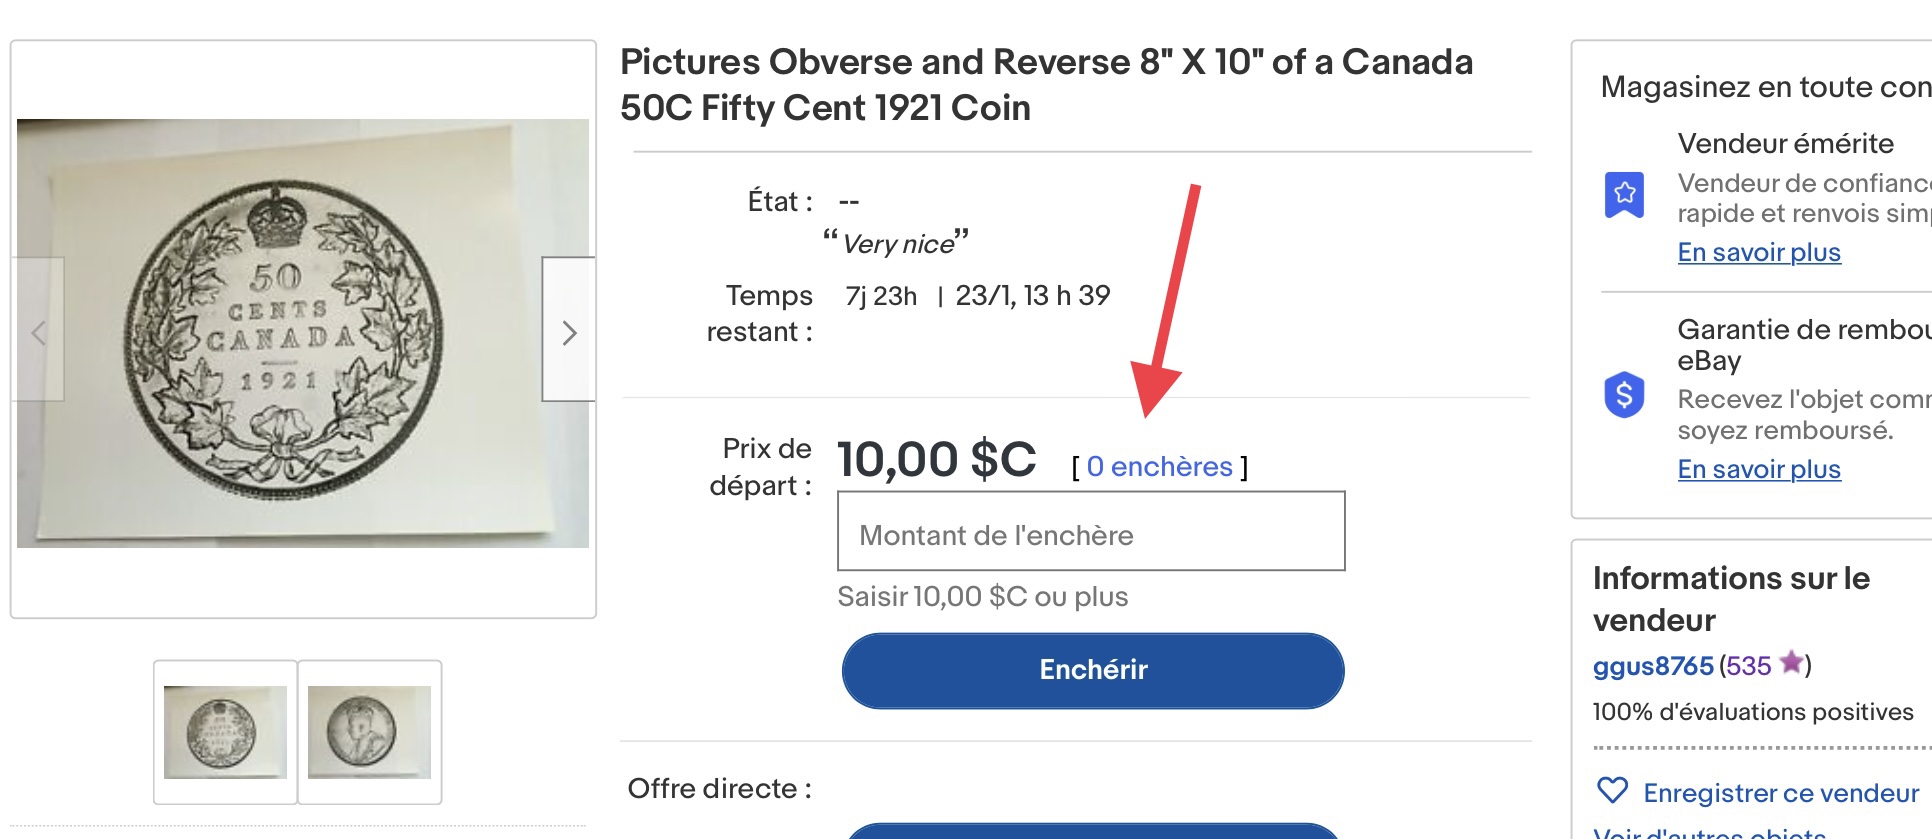Open En savoir plus under Garantie eBay
The image size is (1932, 839).
[x=1758, y=469]
